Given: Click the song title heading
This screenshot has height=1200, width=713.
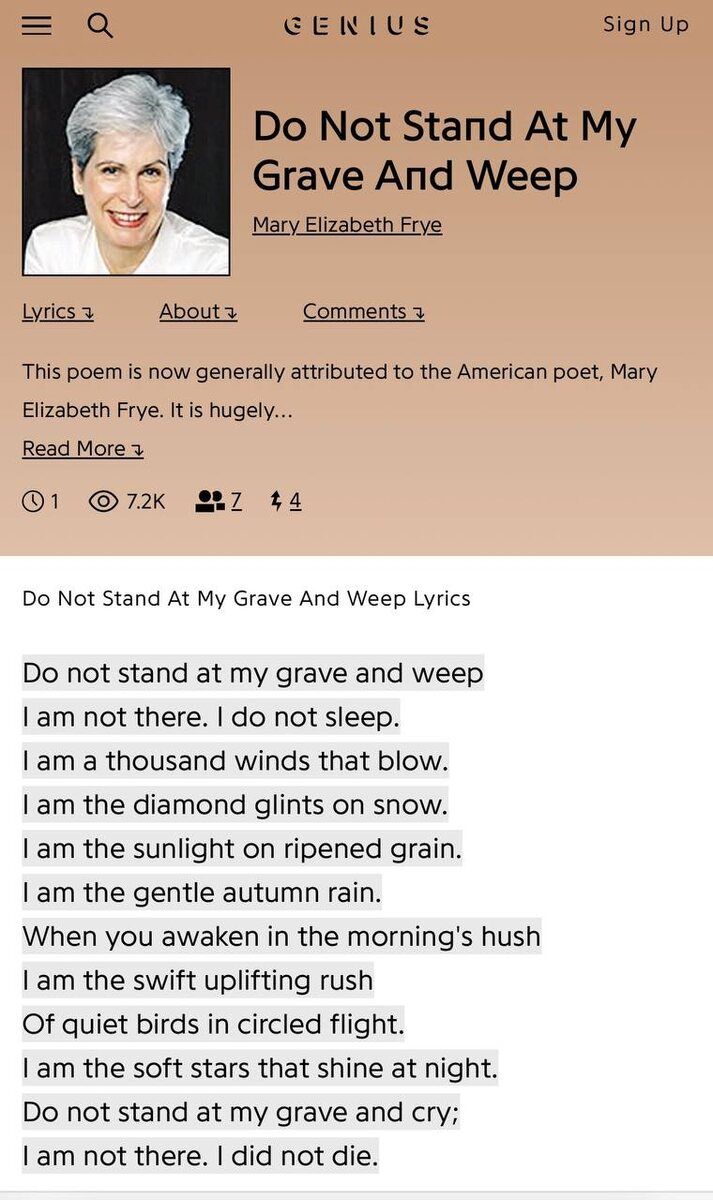Looking at the screenshot, I should point(445,151).
